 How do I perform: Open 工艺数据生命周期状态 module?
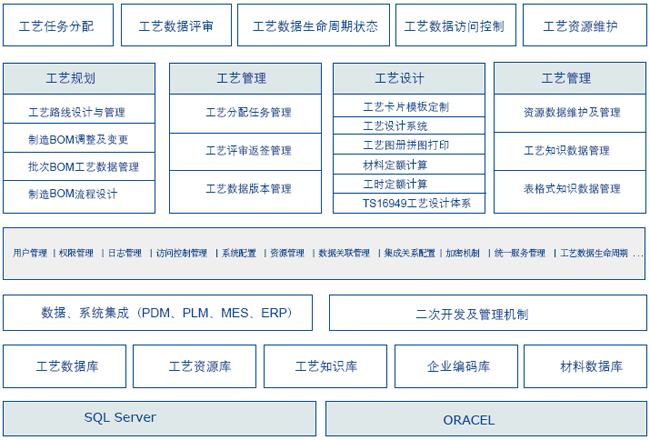(x=315, y=26)
